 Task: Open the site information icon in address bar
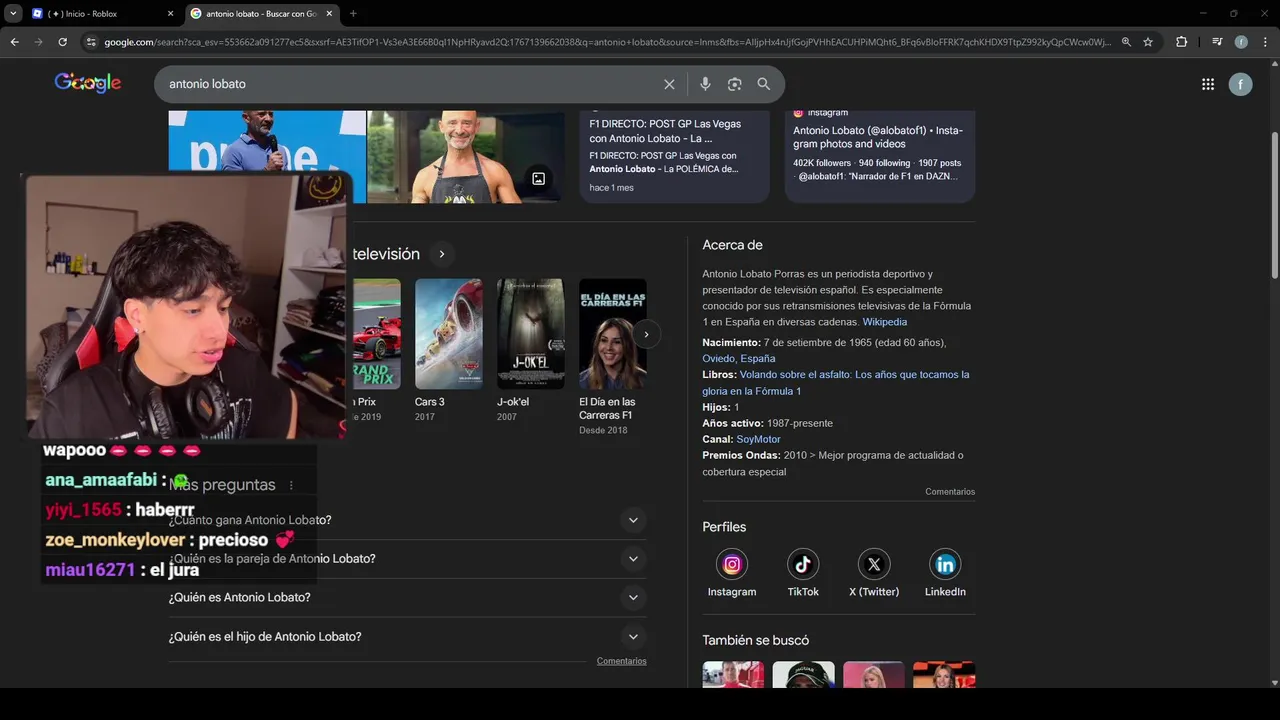(91, 42)
